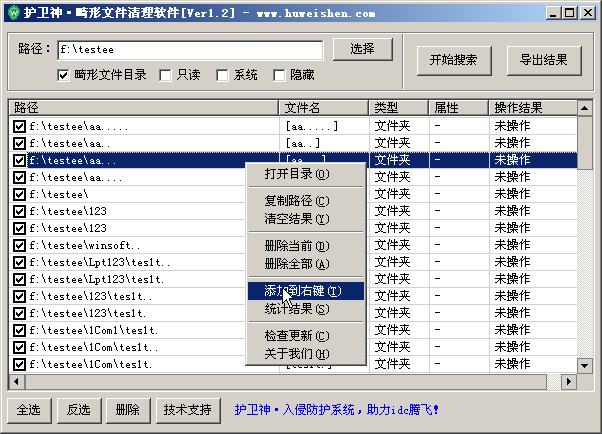Enable the 只读 checkbox
602x434 pixels.
166,75
